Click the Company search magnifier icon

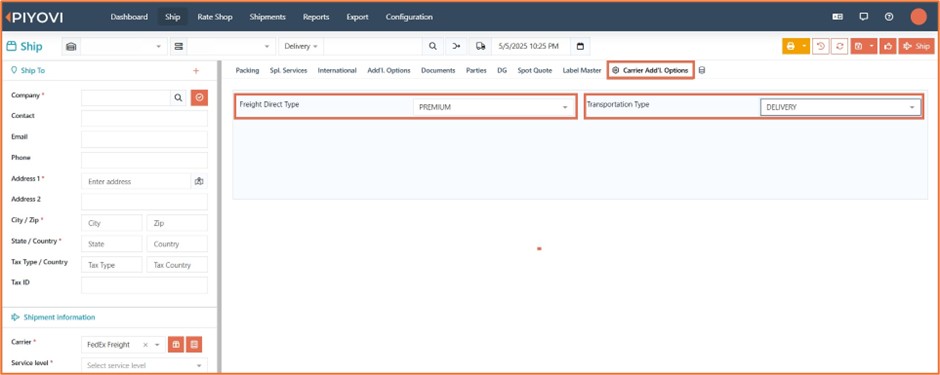click(178, 98)
